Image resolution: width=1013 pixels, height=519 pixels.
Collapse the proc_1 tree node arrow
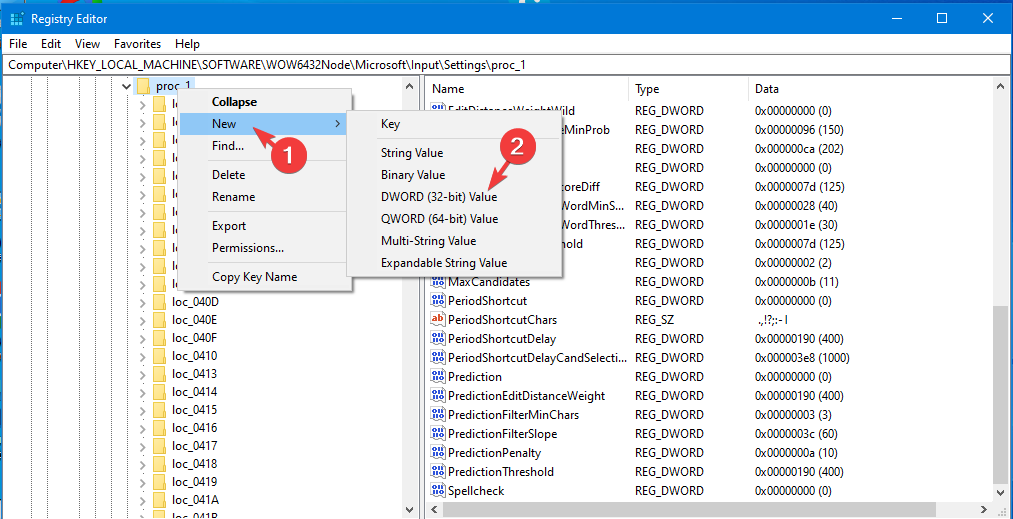126,86
